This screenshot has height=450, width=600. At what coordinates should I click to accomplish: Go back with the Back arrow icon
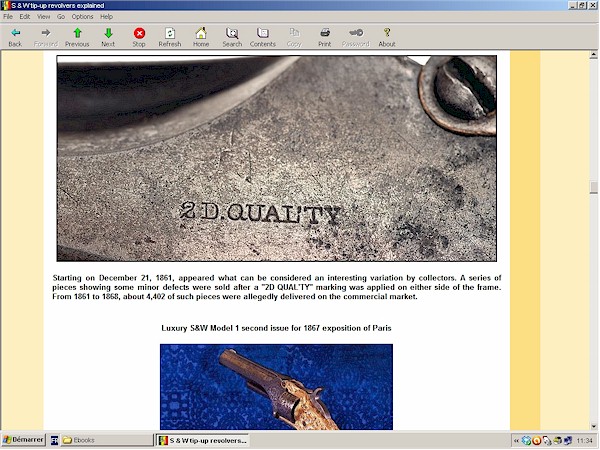point(15,33)
